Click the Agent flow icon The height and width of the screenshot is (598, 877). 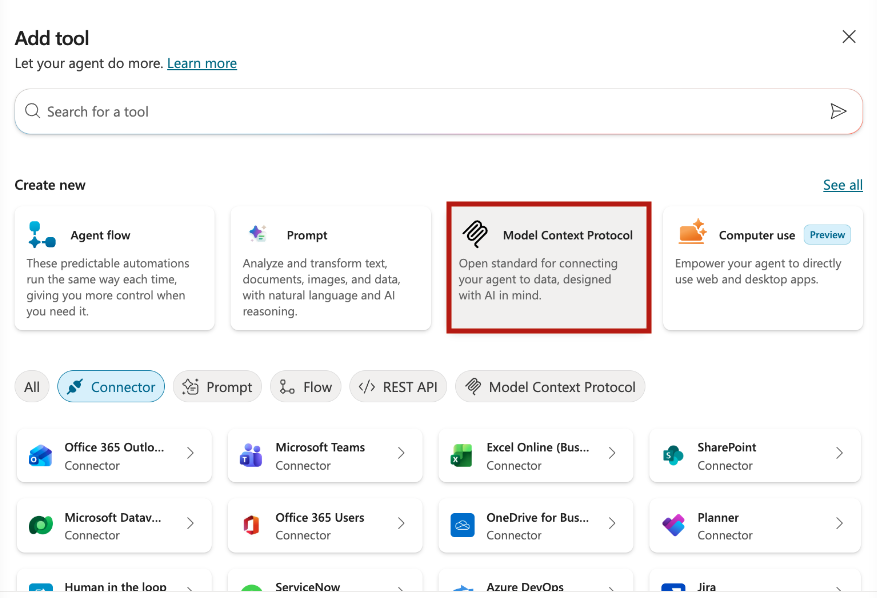click(x=42, y=234)
